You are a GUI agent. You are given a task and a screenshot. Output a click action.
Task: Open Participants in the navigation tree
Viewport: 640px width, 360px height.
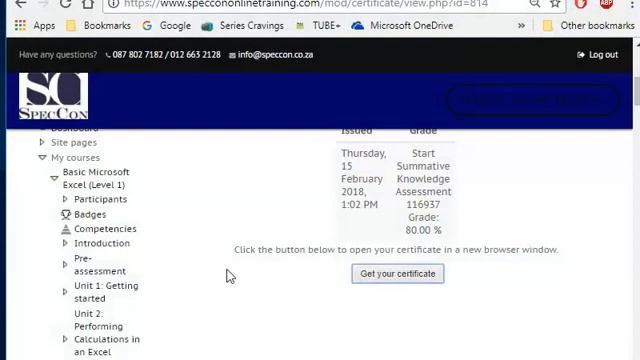tap(100, 199)
